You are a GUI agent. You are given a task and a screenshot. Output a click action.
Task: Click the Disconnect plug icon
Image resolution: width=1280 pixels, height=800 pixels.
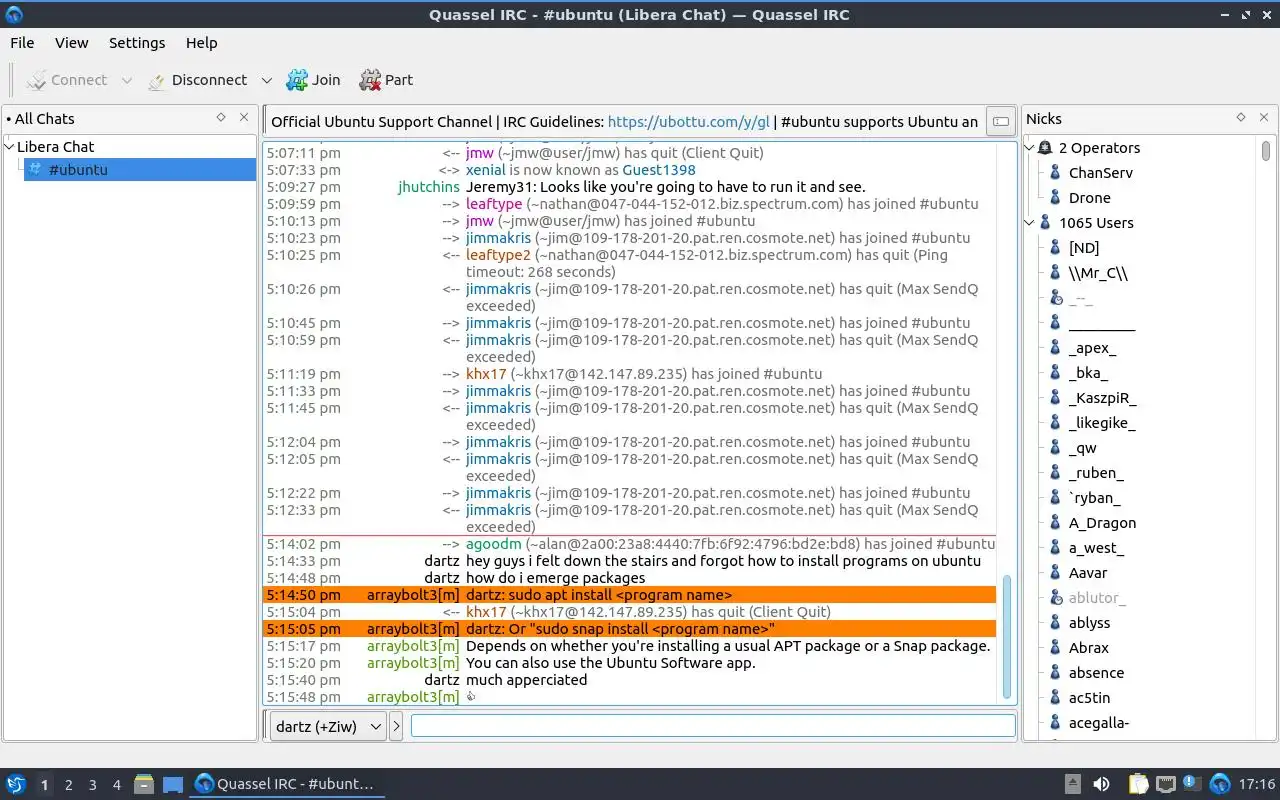[x=156, y=80]
